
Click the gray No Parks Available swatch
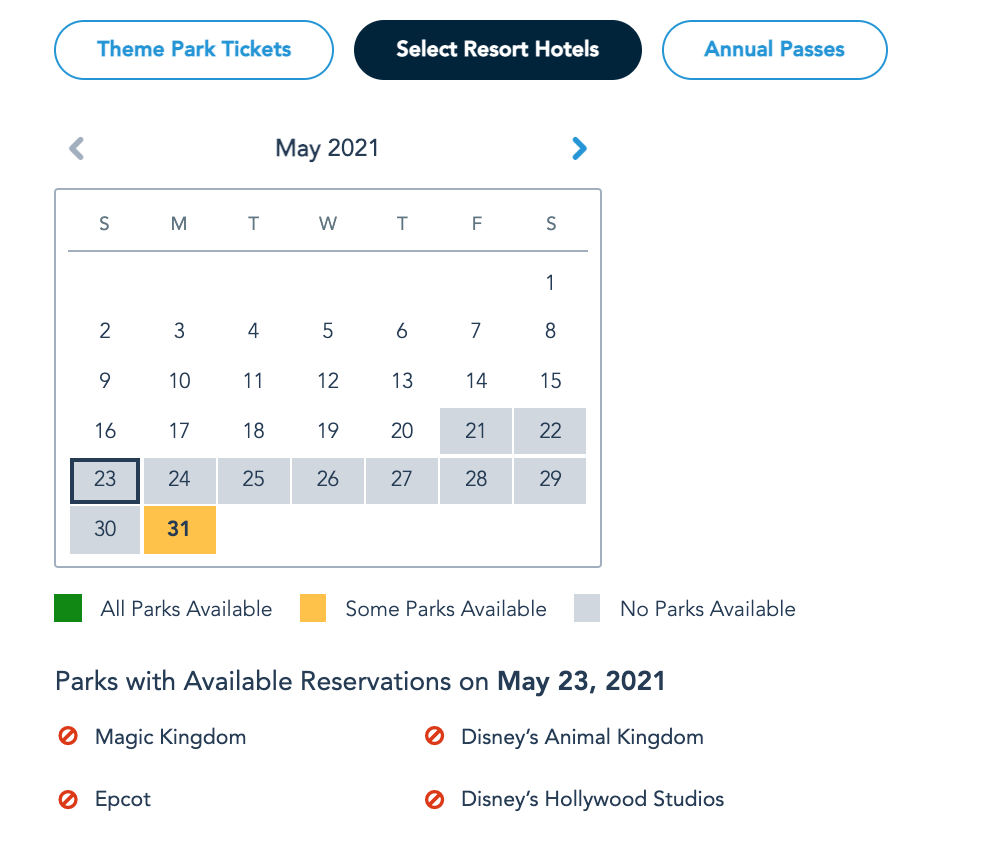pos(587,608)
